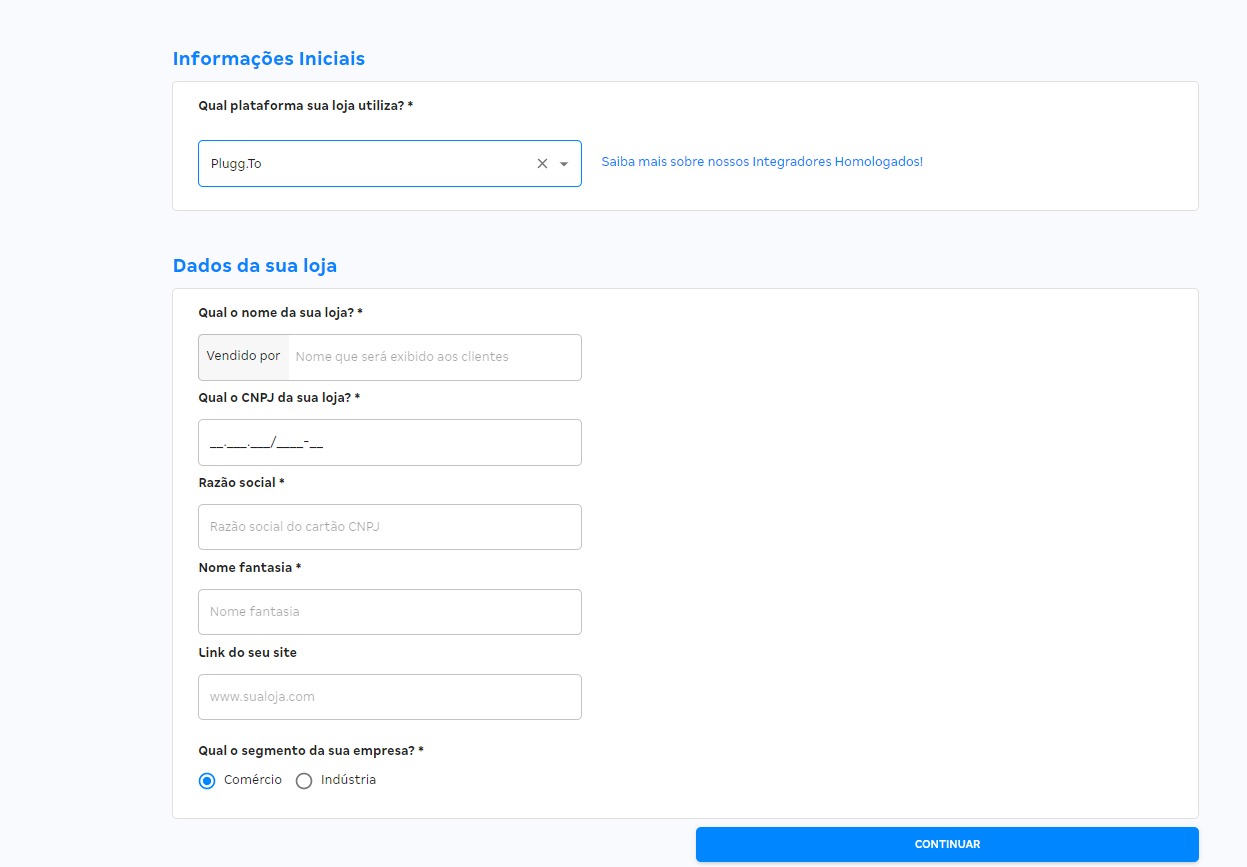
Task: Open the Integradores Homologados link
Action: tap(761, 162)
